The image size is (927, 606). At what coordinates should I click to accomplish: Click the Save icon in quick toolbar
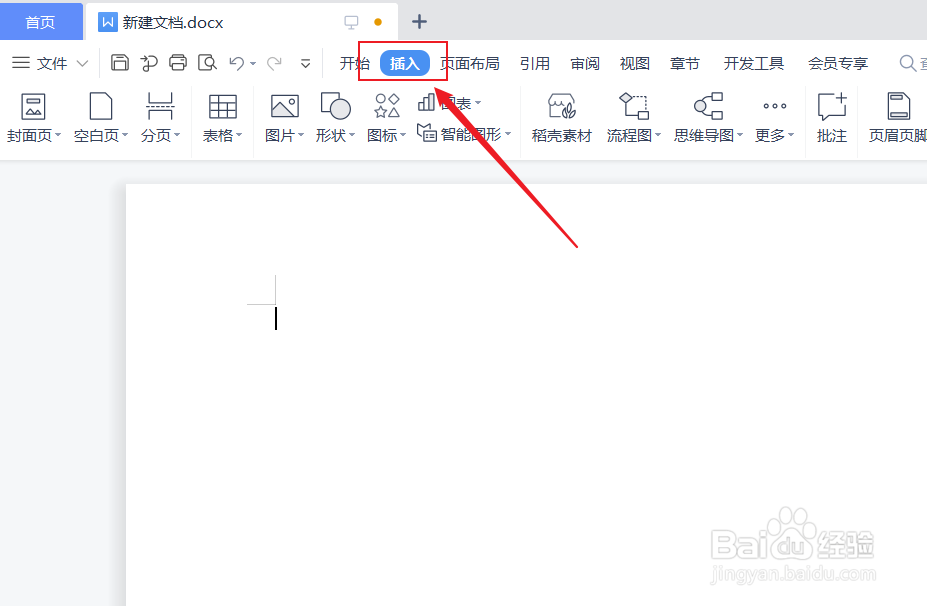[x=120, y=63]
